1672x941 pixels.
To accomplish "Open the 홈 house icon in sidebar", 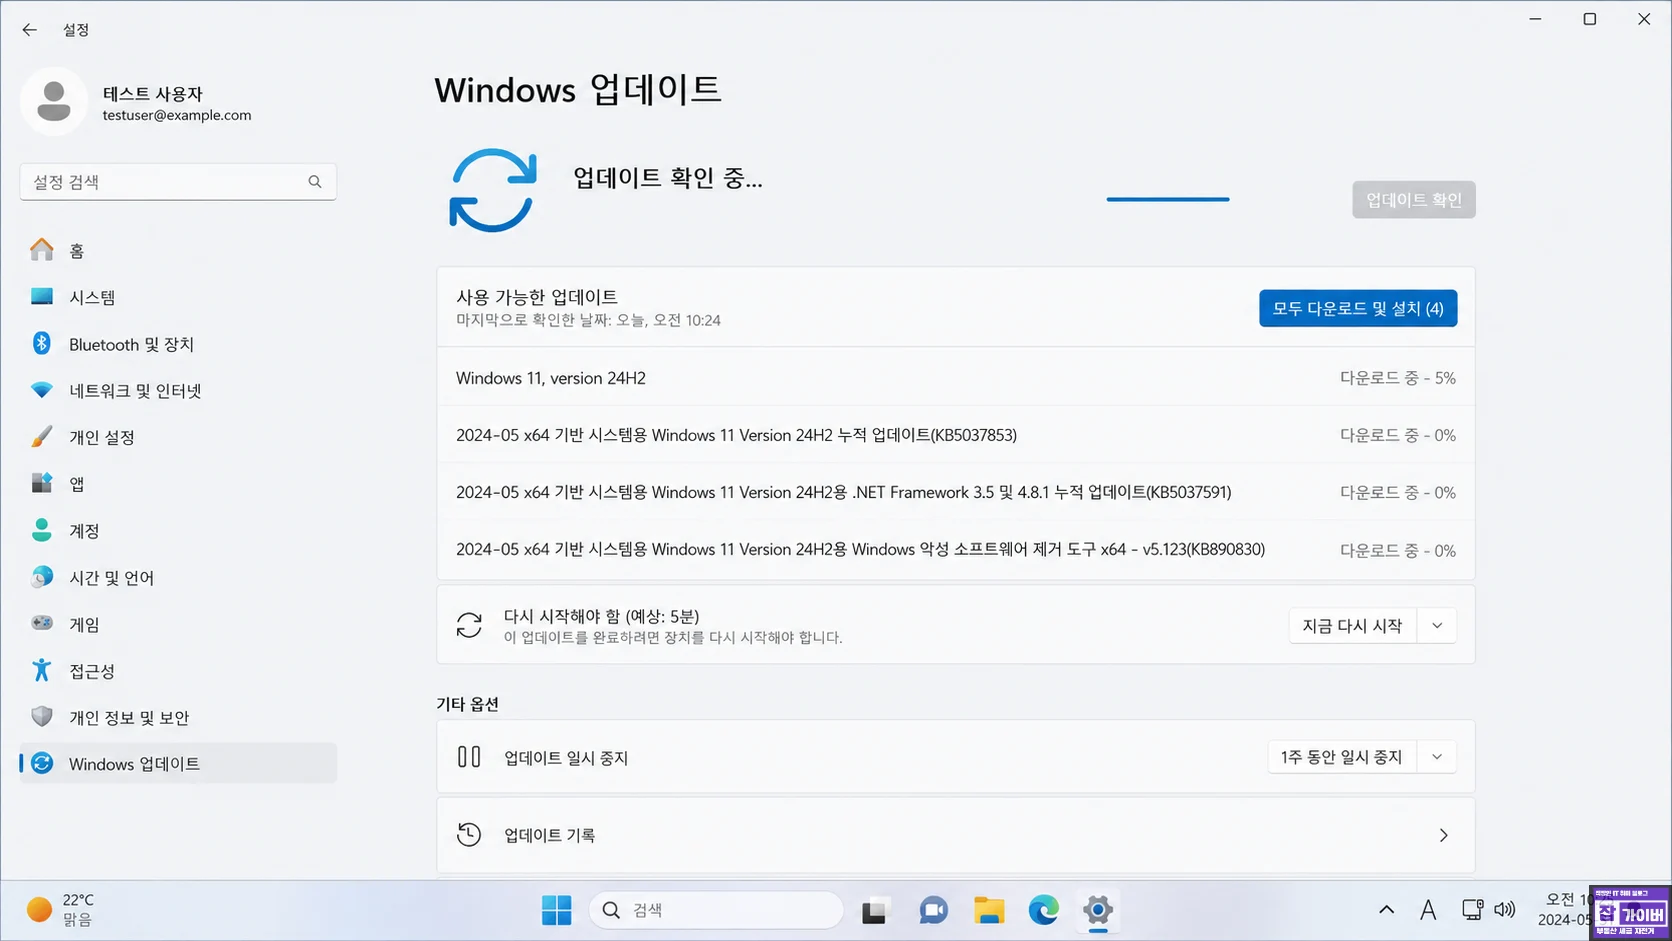I will (x=42, y=250).
